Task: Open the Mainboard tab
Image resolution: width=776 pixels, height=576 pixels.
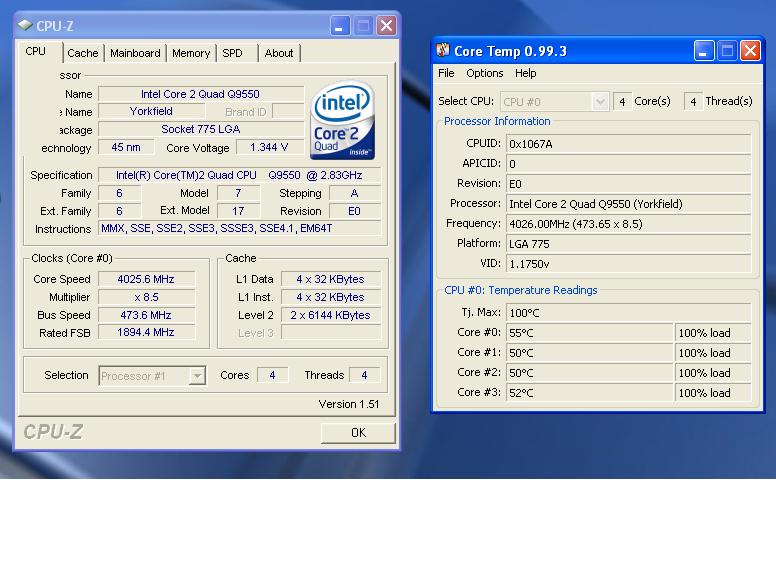Action: click(135, 53)
